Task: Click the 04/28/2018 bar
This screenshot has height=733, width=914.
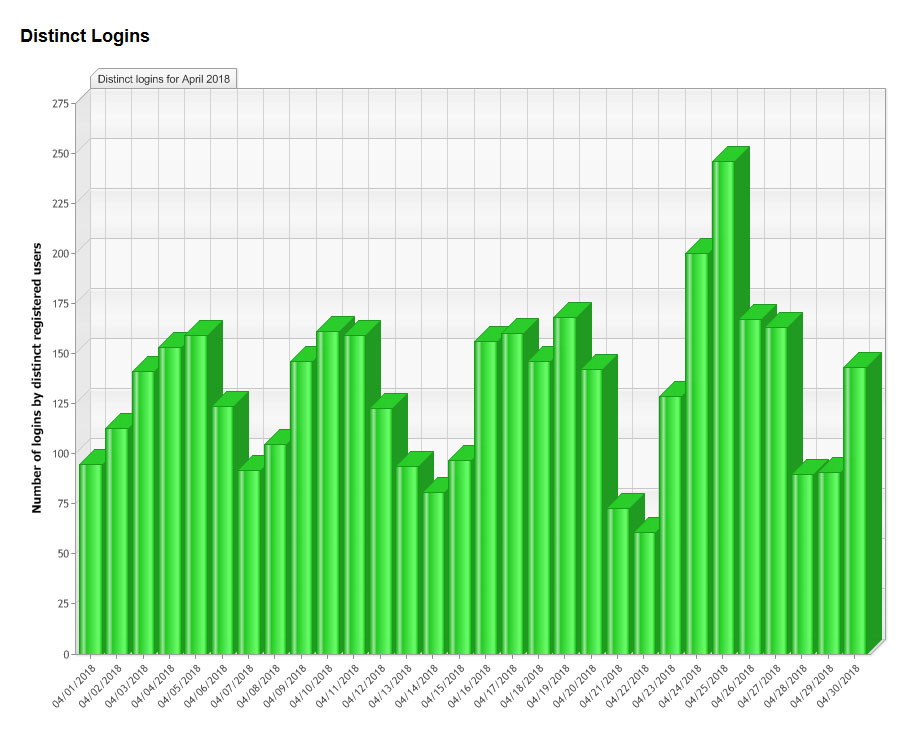Action: [x=802, y=563]
